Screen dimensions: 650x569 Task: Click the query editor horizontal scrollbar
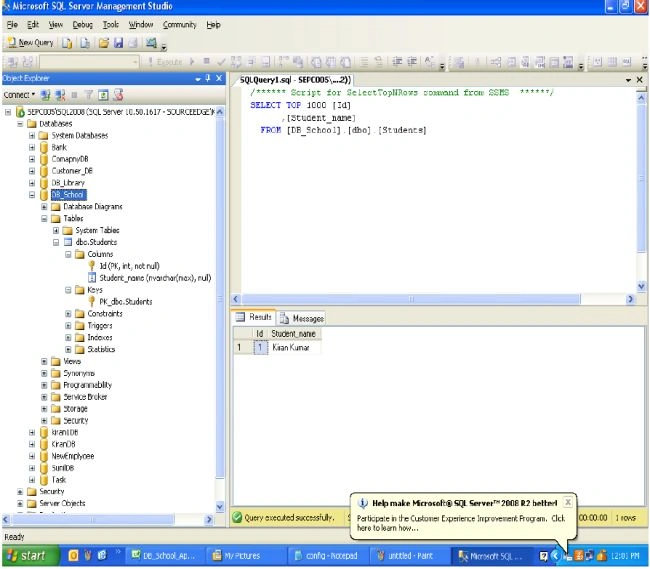click(x=431, y=299)
